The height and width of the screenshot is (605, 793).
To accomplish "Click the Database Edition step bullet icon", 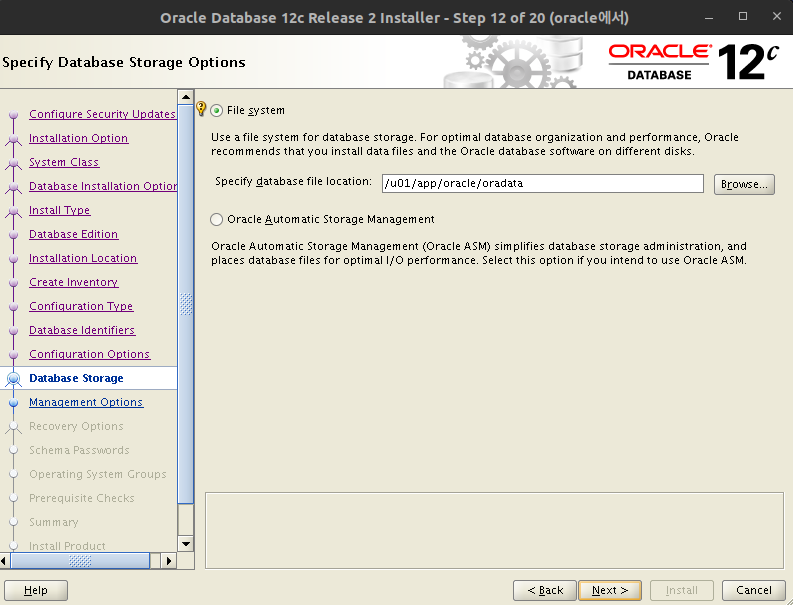I will (14, 235).
